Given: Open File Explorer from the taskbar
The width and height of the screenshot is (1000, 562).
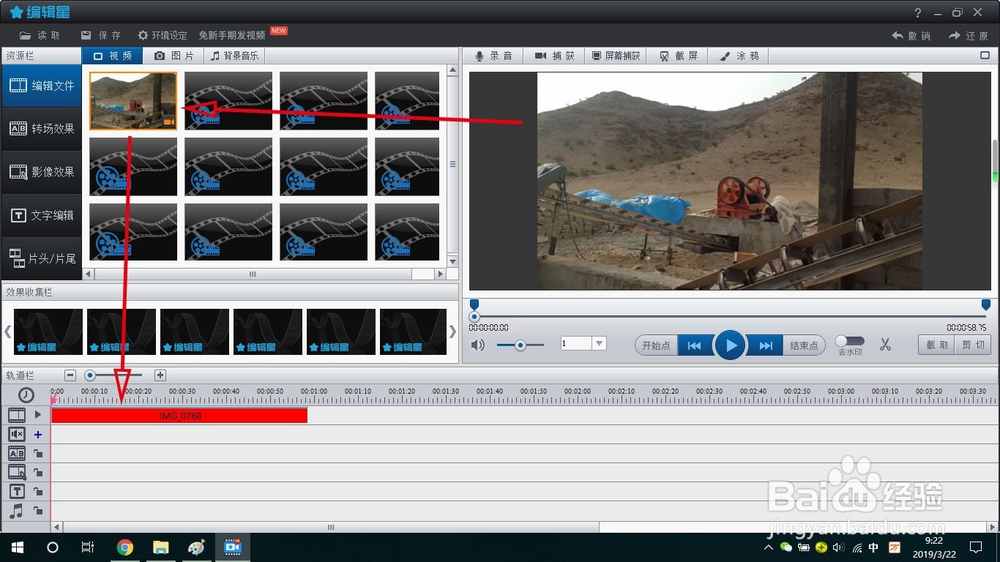Looking at the screenshot, I should point(160,547).
